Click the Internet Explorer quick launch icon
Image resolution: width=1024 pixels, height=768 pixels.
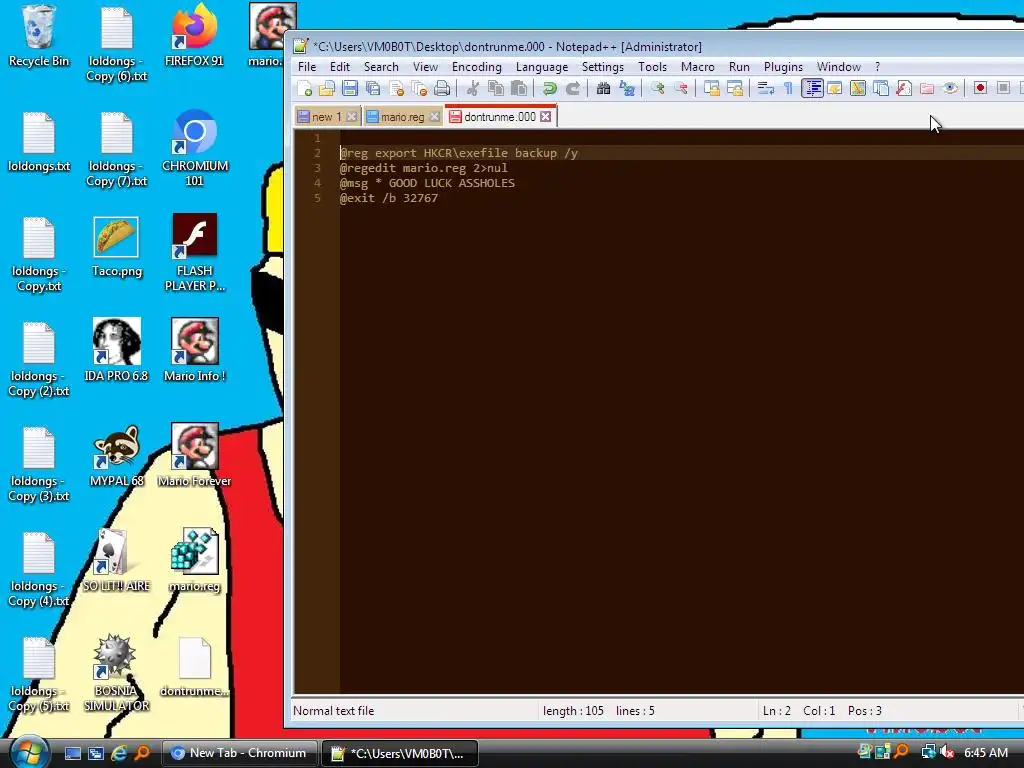(119, 753)
